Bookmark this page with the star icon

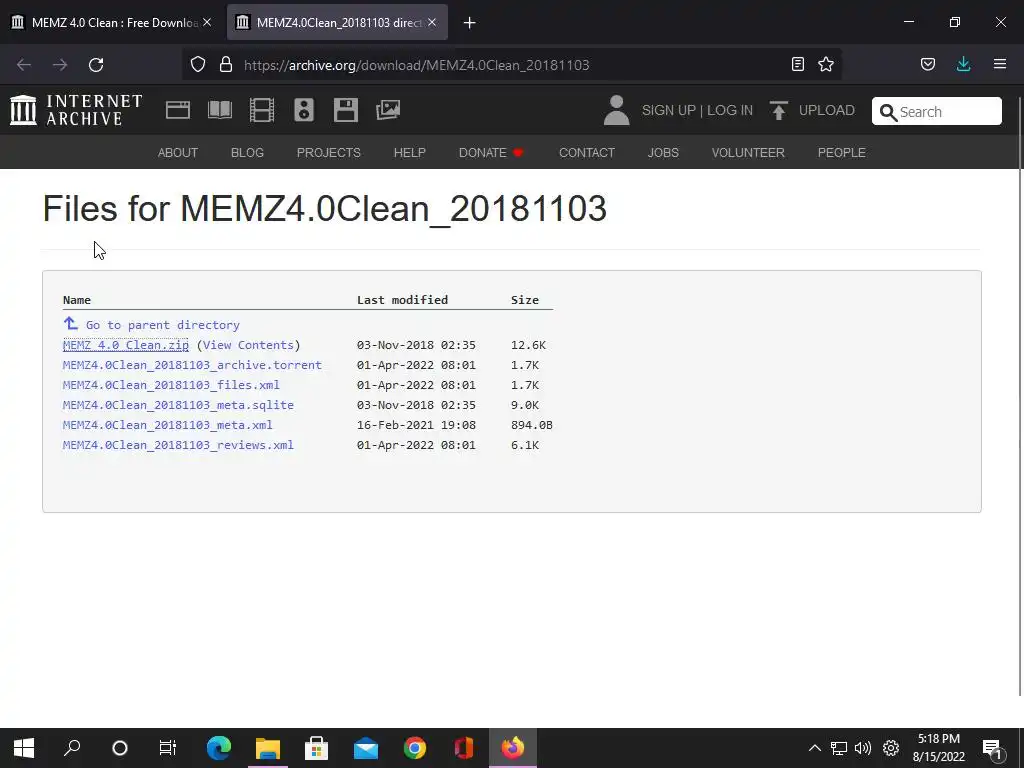point(826,64)
